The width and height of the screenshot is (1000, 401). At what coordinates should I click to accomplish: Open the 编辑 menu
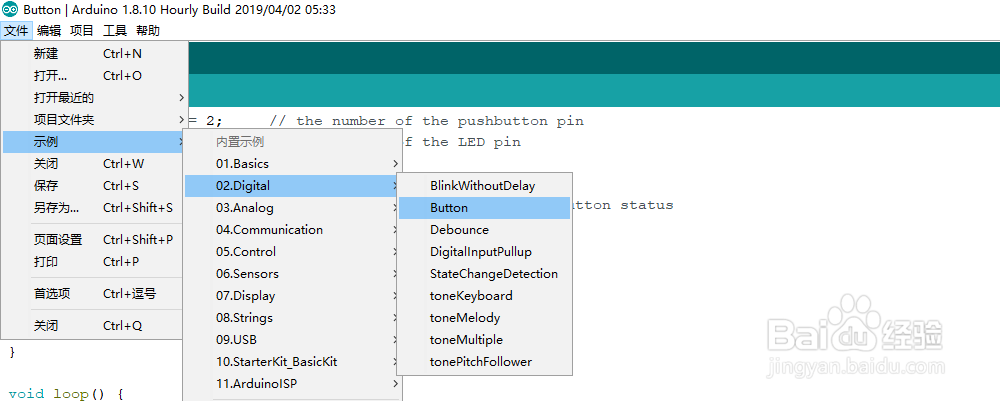(49, 31)
